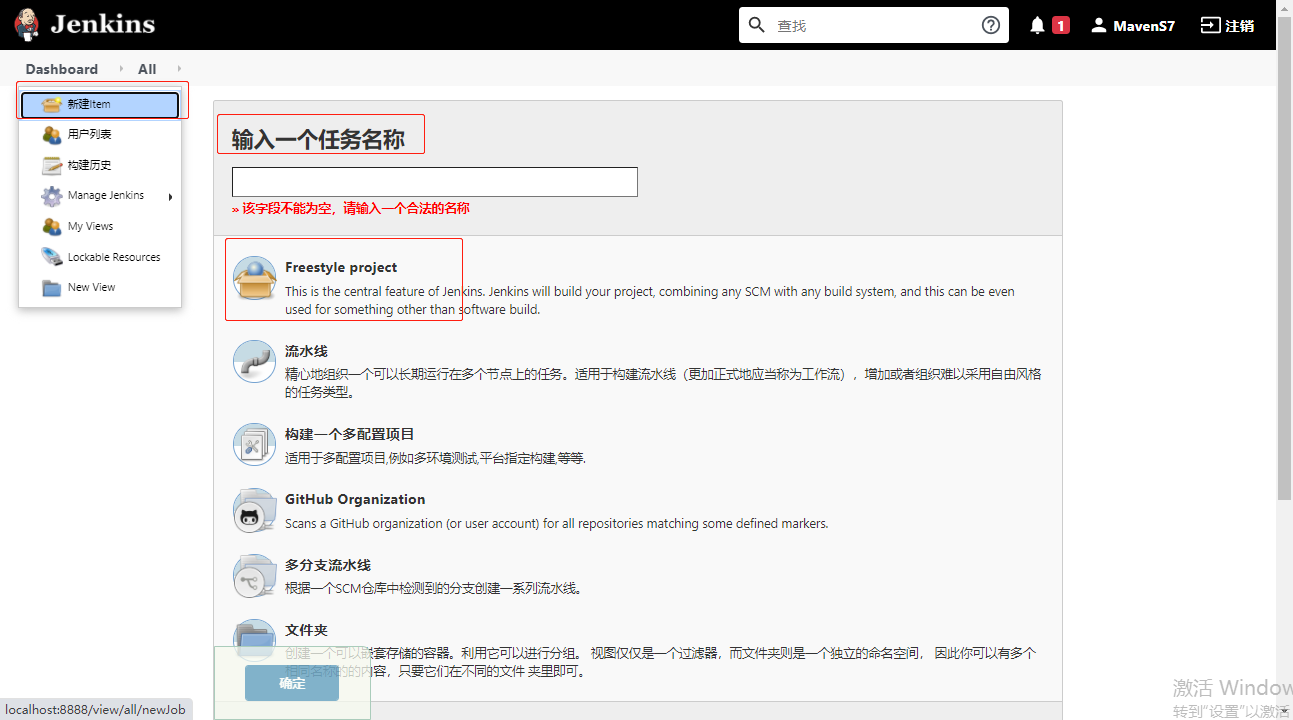Click the empty name validation error message

click(351, 208)
